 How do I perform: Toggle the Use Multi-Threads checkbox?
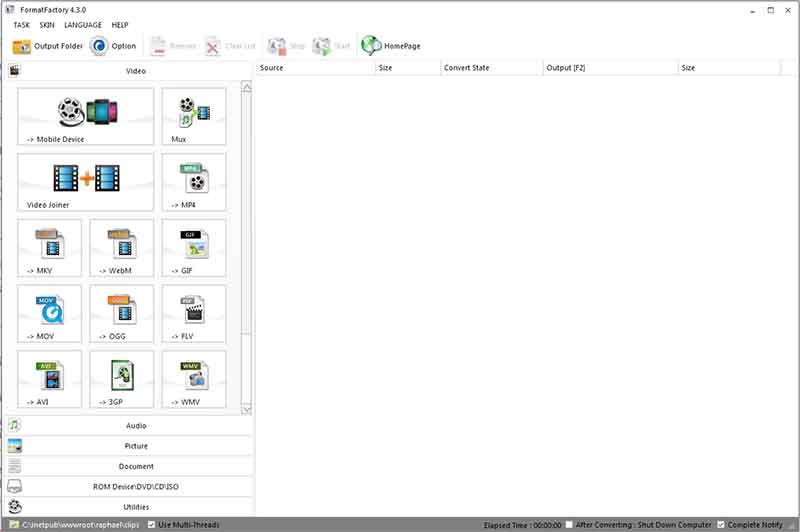coord(152,524)
